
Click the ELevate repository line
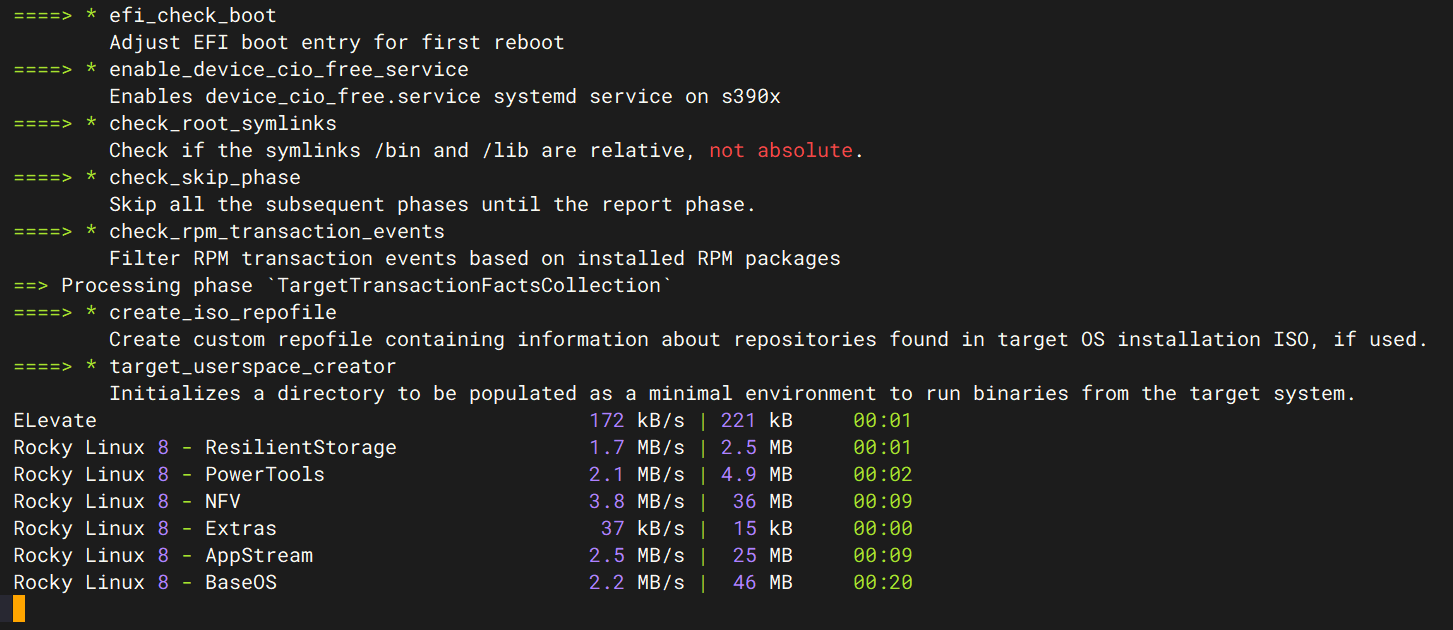coord(55,420)
